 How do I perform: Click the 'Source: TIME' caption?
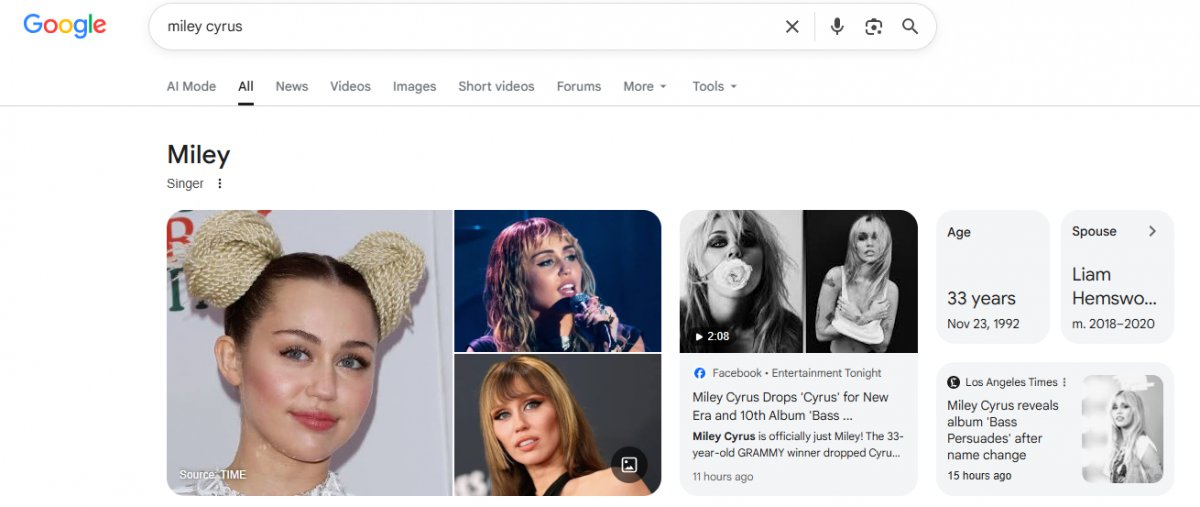coord(213,475)
